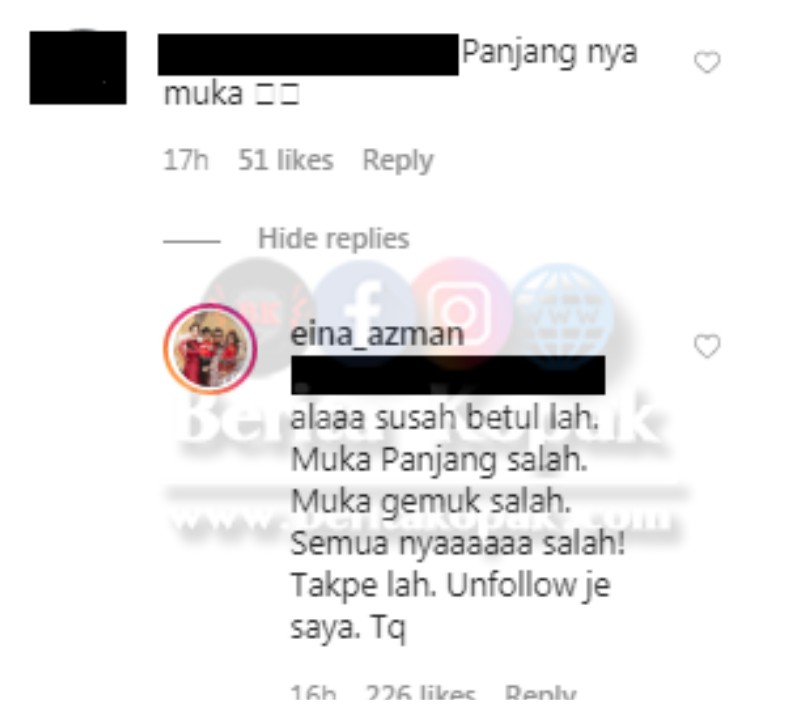Click Reply under eina_azman's comment
The width and height of the screenshot is (800, 714).
540,693
